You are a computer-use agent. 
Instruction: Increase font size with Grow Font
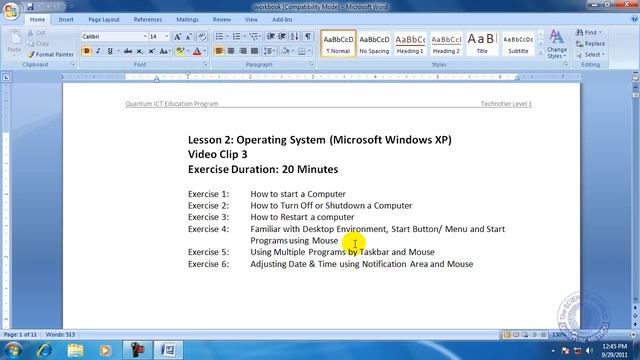[178, 37]
